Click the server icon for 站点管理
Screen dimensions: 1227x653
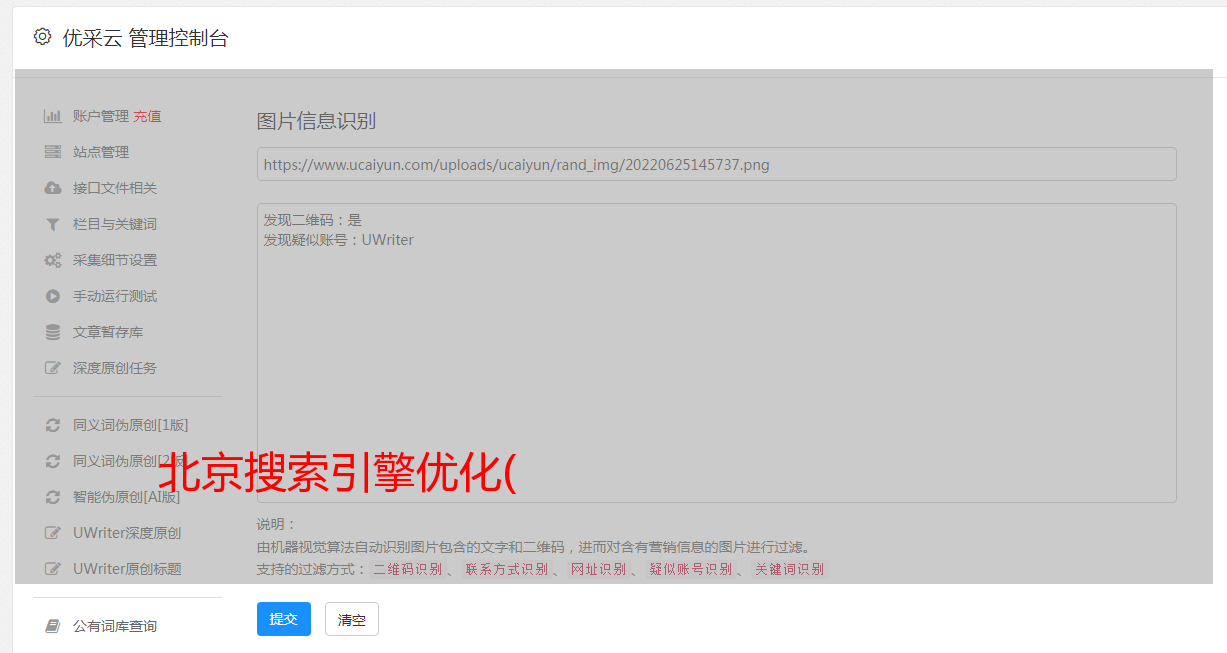(53, 152)
